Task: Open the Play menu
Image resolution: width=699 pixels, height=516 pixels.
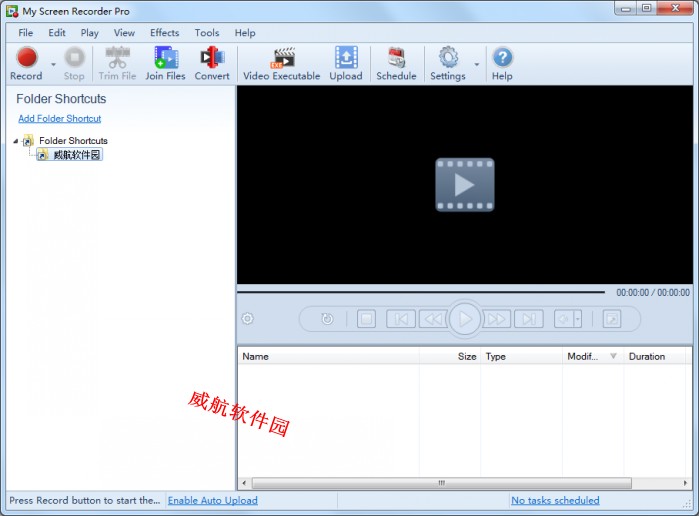Action: point(89,33)
